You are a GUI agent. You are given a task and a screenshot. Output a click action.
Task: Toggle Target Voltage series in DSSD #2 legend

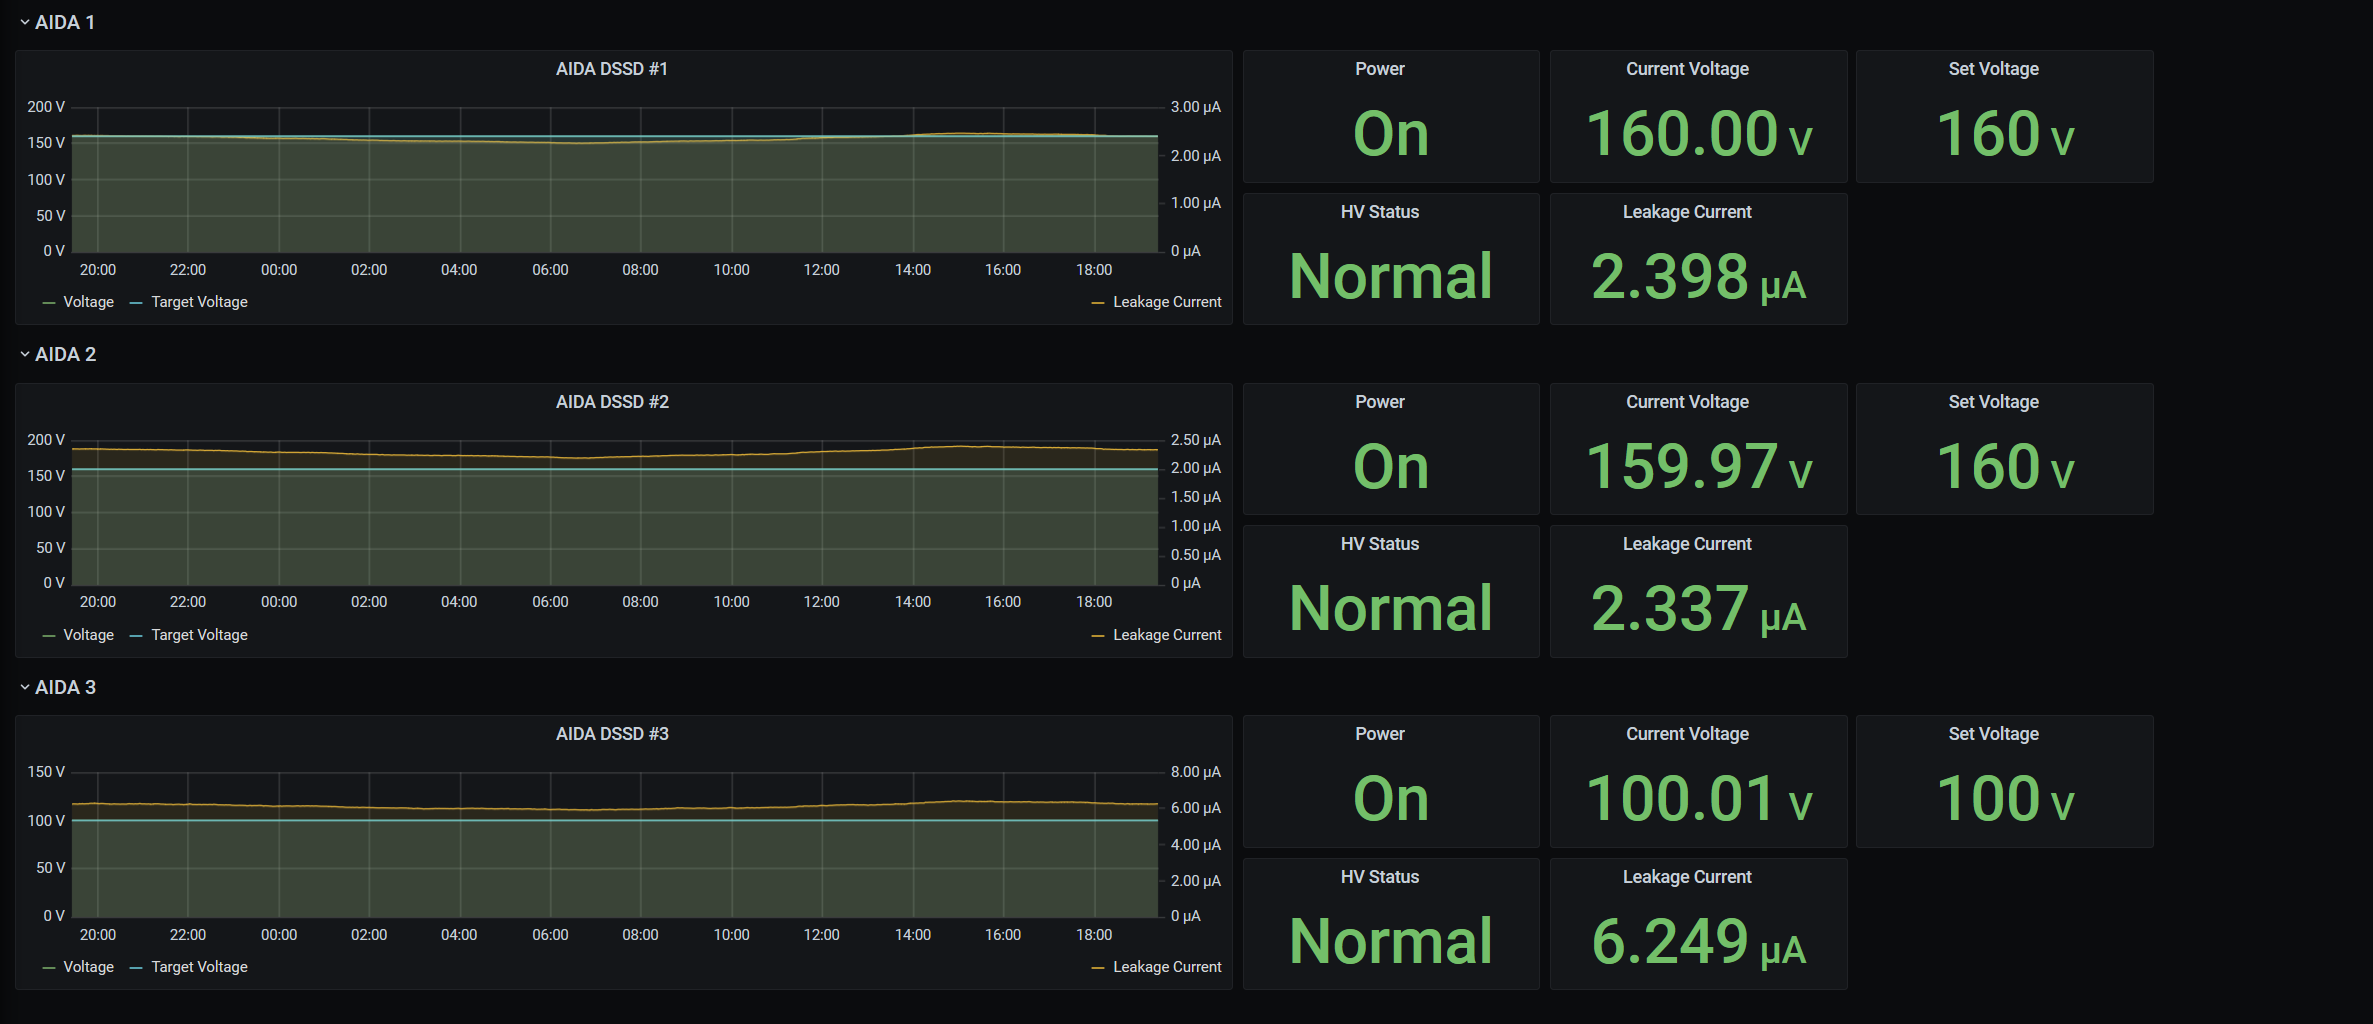point(199,635)
